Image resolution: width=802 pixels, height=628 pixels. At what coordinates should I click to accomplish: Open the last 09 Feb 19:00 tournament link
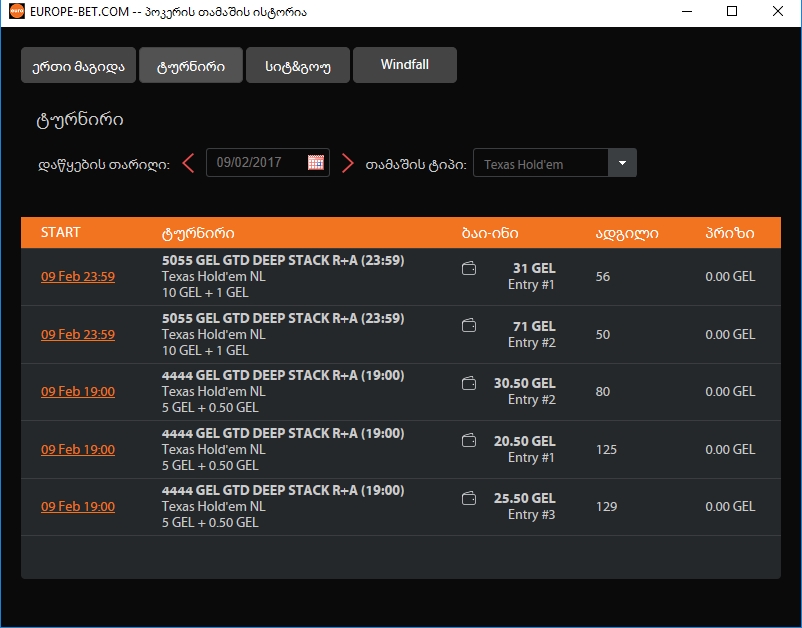78,506
